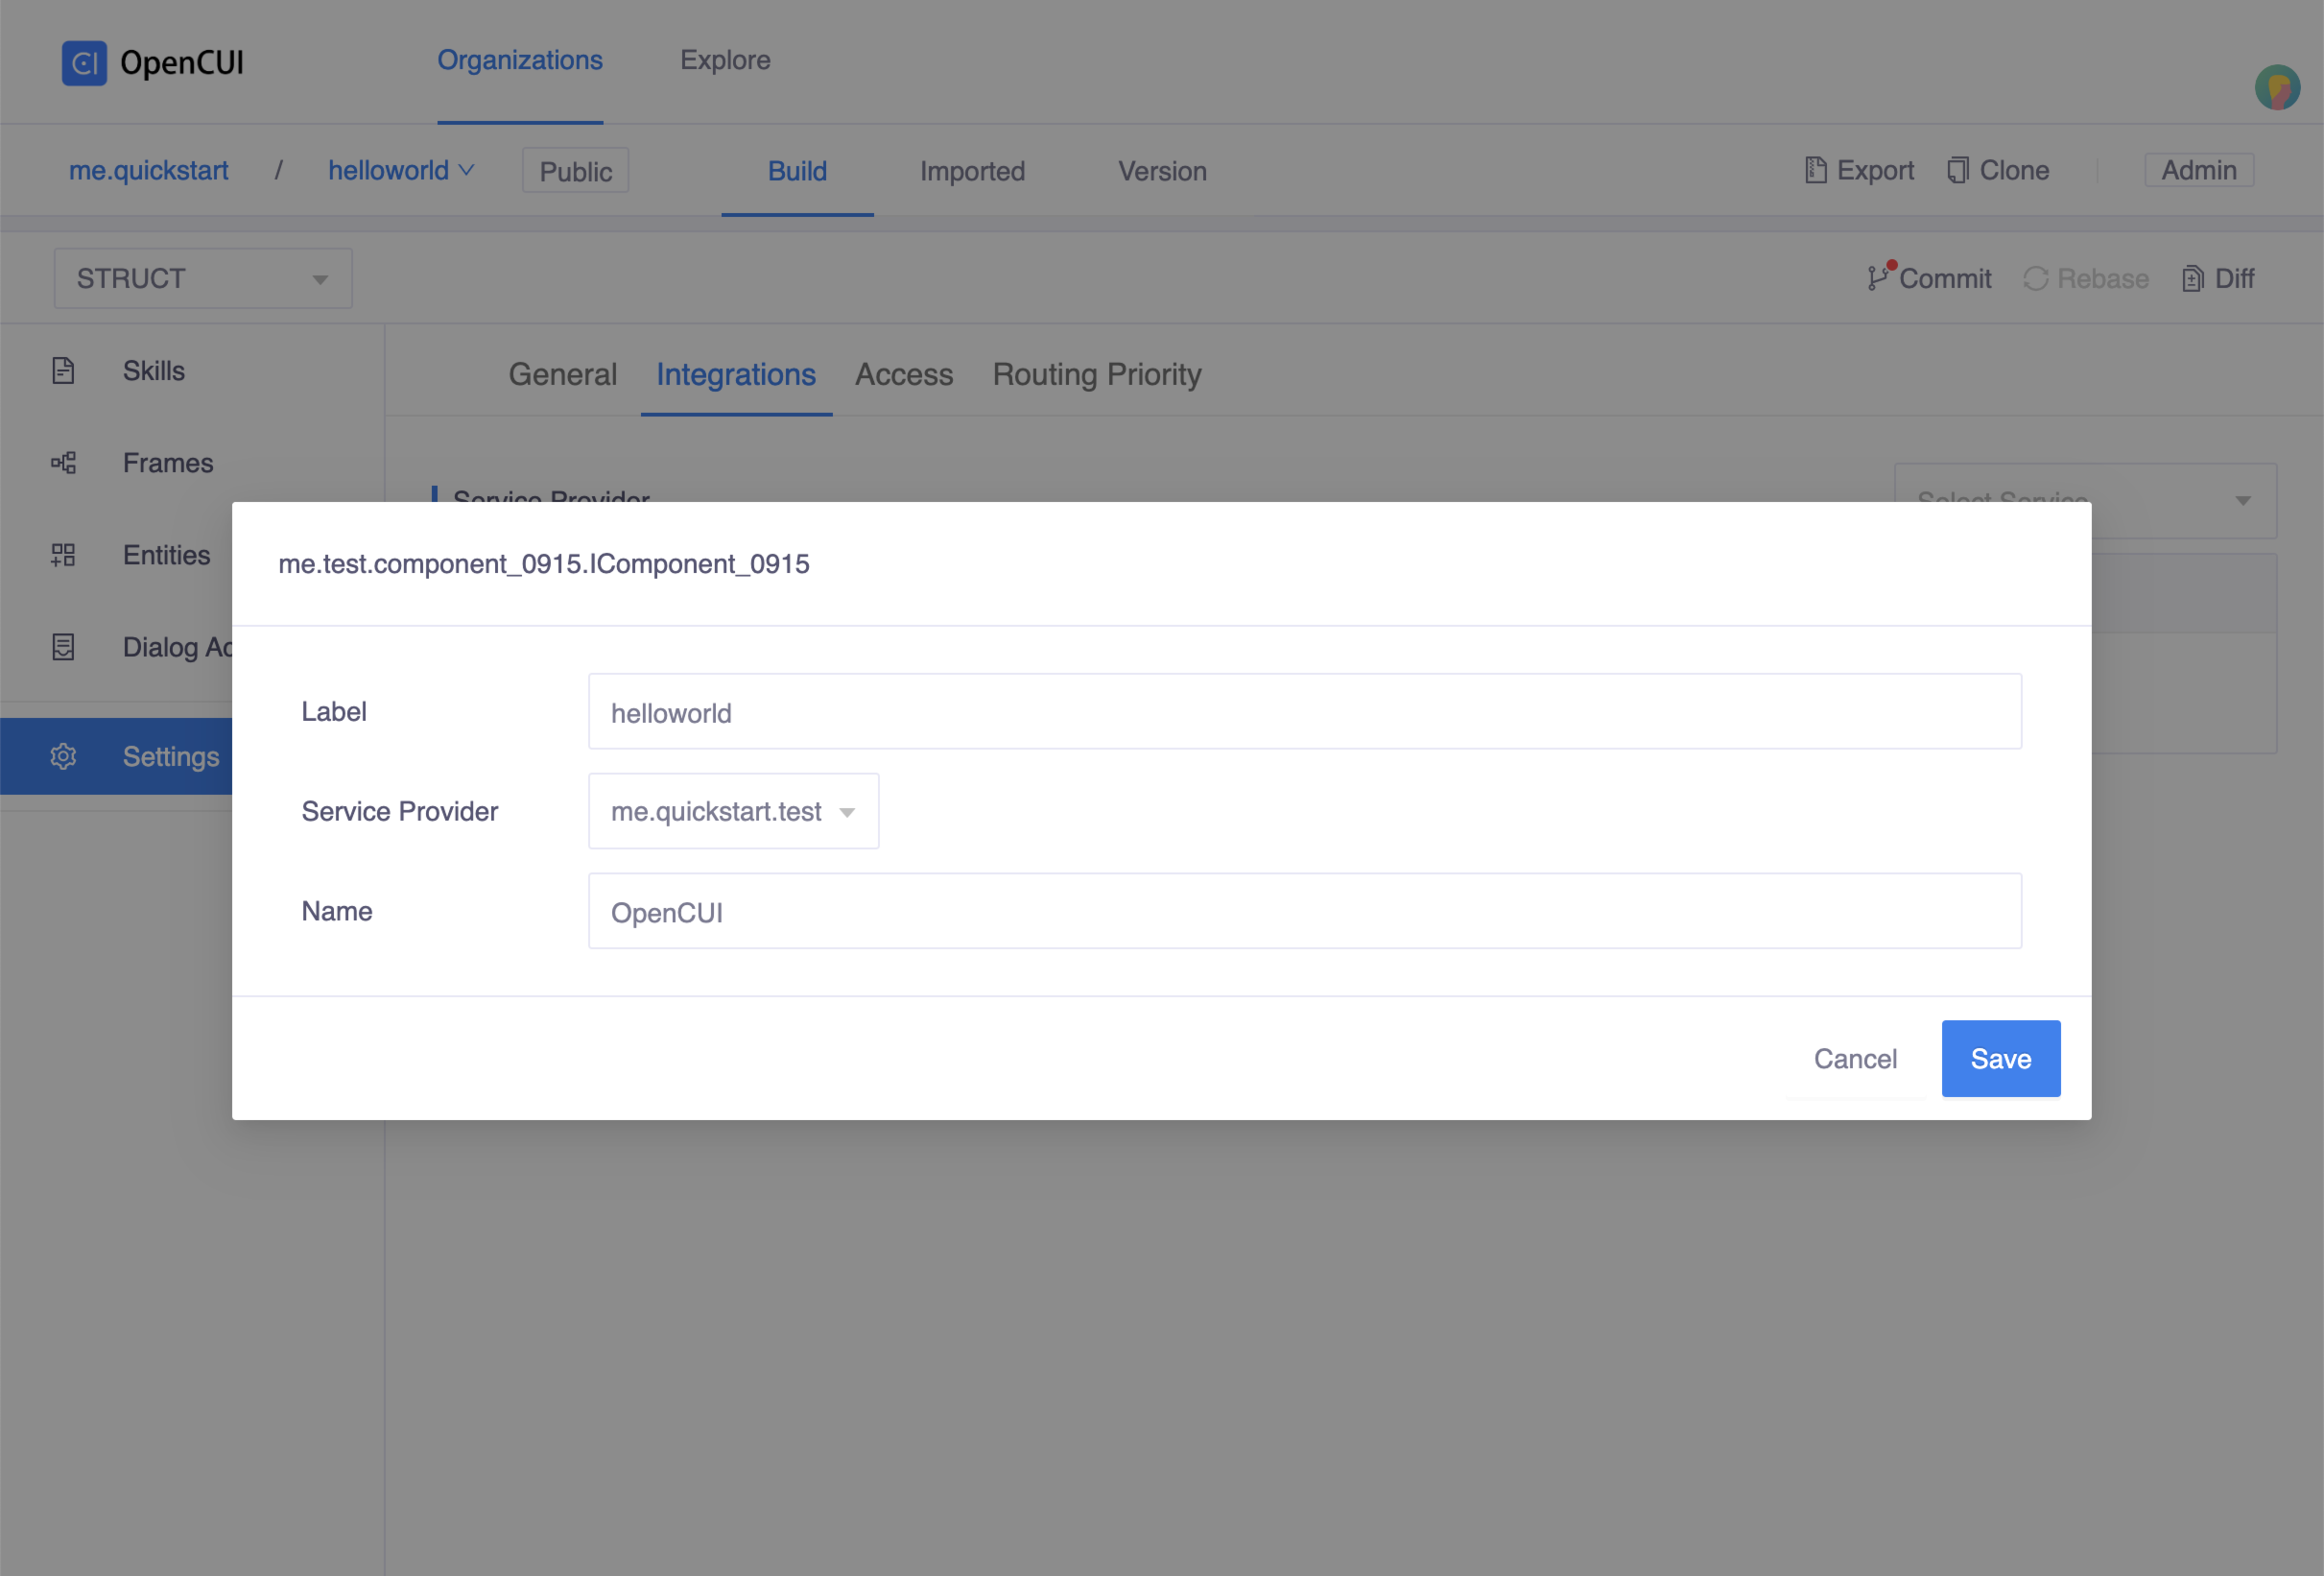Click the Save button
The width and height of the screenshot is (2324, 1576).
click(2000, 1058)
